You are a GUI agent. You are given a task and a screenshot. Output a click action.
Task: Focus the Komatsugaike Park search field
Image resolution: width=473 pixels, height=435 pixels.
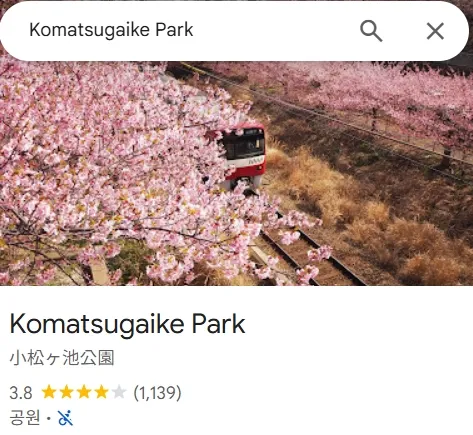click(x=187, y=30)
